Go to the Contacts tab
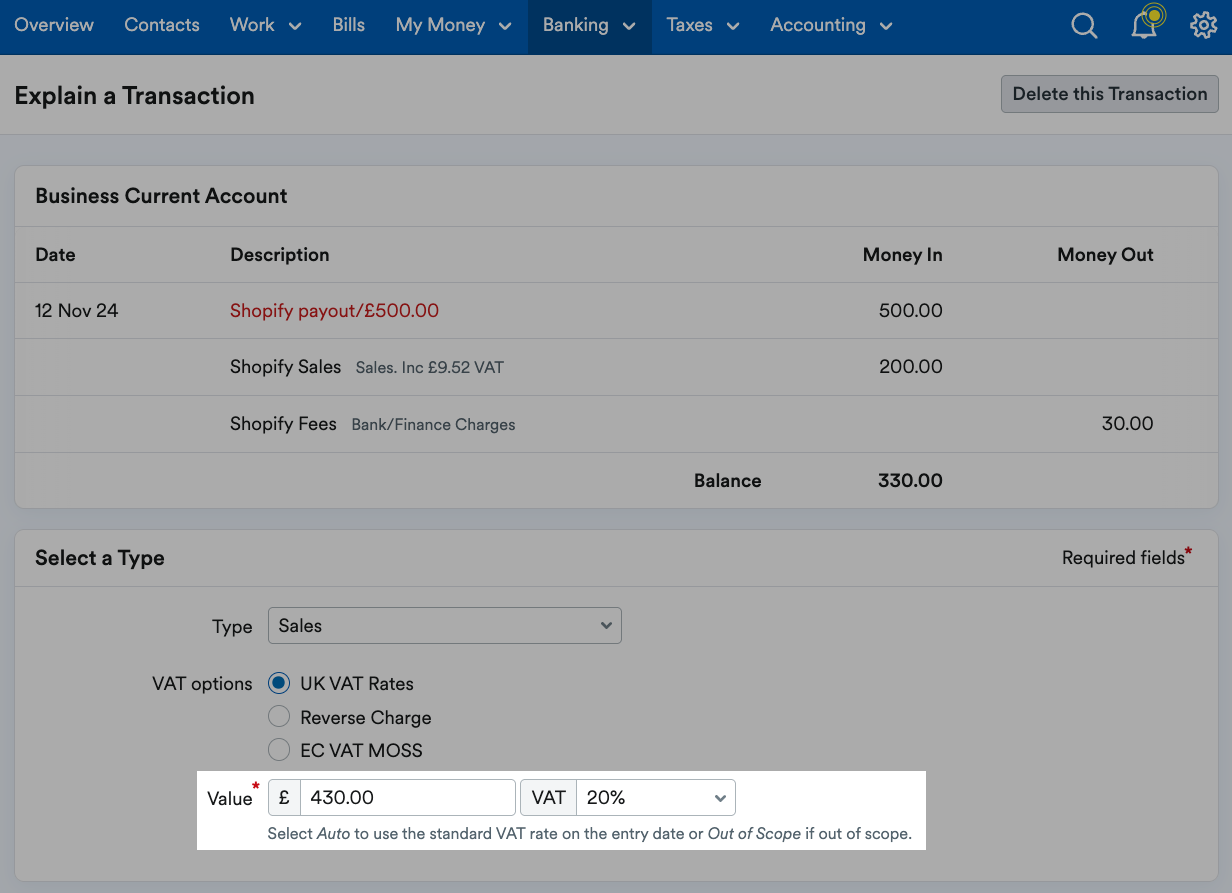 [162, 25]
